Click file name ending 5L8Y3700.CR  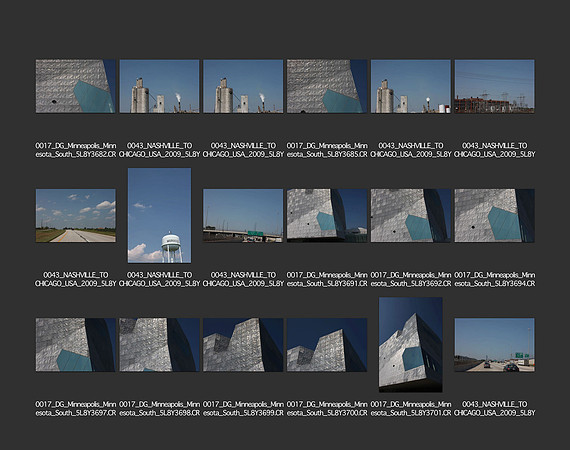tap(327, 409)
